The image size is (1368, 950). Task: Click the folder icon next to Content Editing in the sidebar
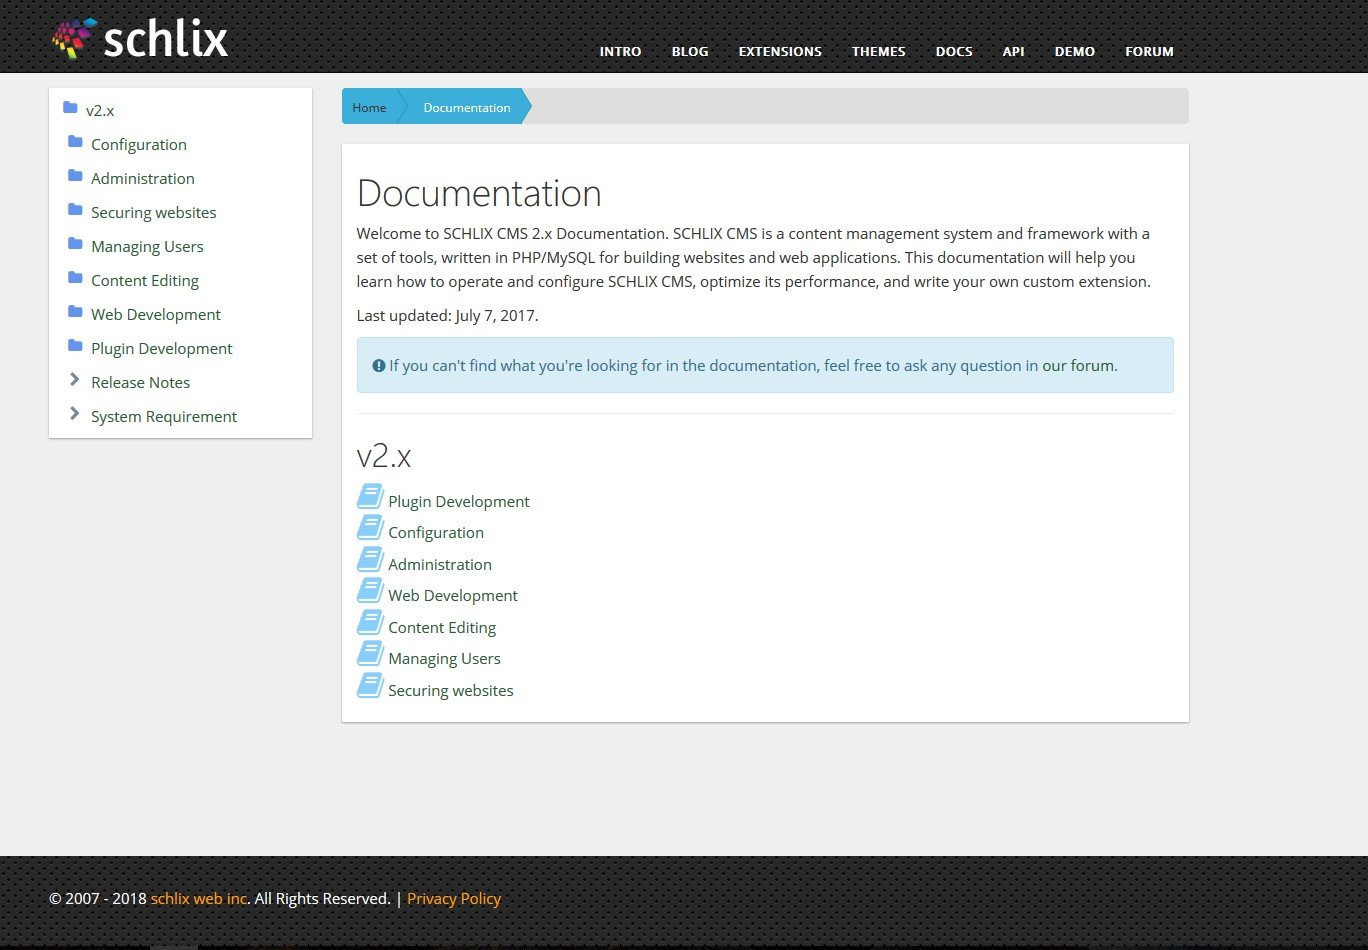[75, 278]
